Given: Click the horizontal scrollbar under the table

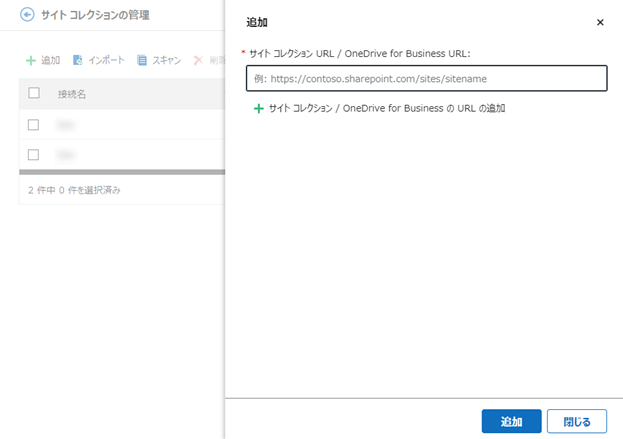Looking at the screenshot, I should (122, 172).
